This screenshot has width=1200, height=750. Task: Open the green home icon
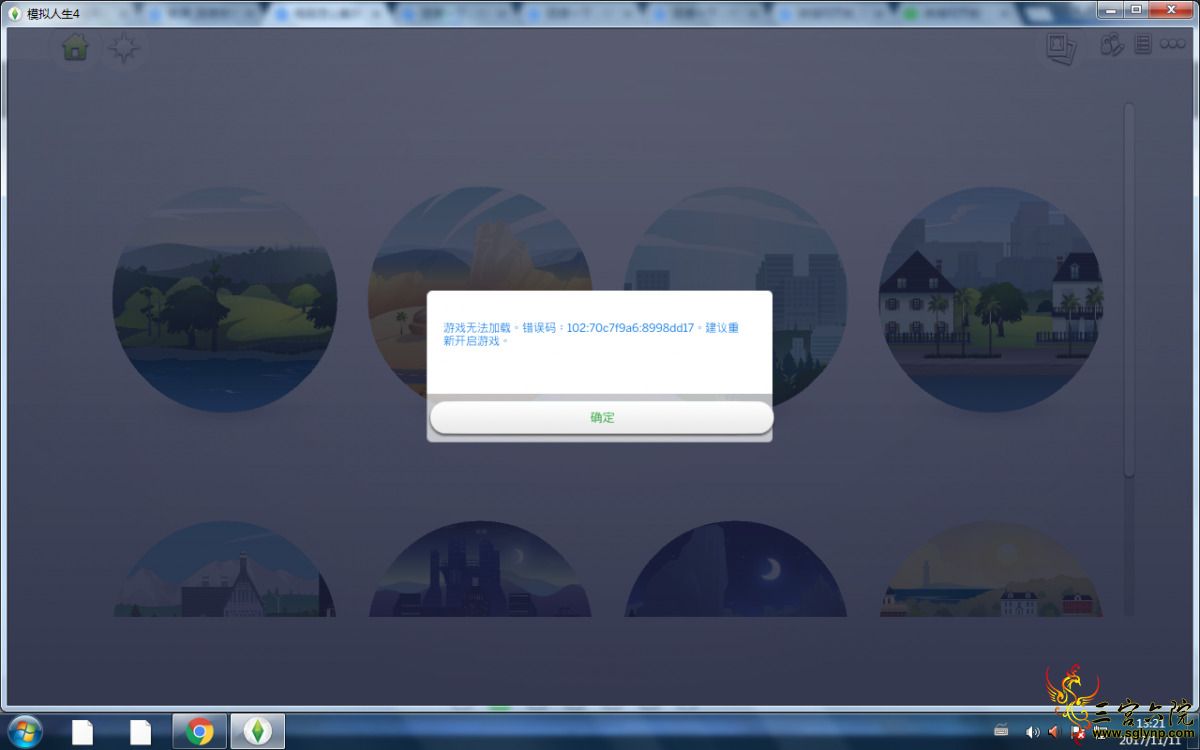75,48
